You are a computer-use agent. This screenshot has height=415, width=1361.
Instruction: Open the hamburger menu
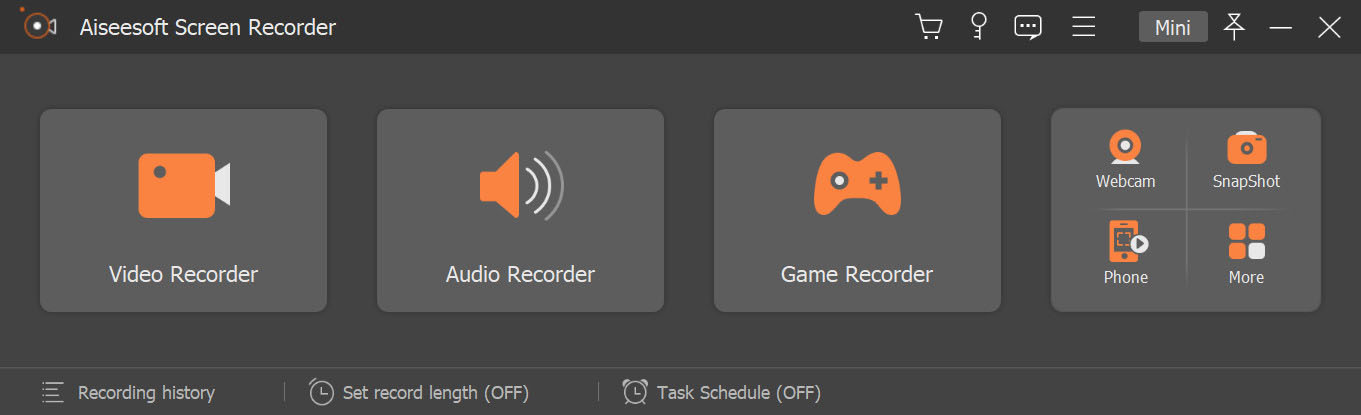(1083, 27)
